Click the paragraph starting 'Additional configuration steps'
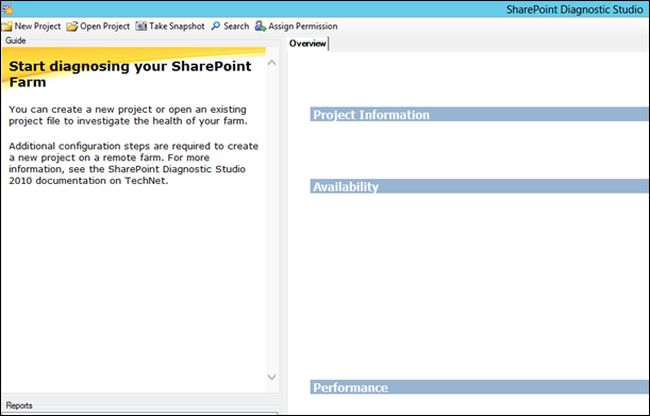 coord(133,163)
